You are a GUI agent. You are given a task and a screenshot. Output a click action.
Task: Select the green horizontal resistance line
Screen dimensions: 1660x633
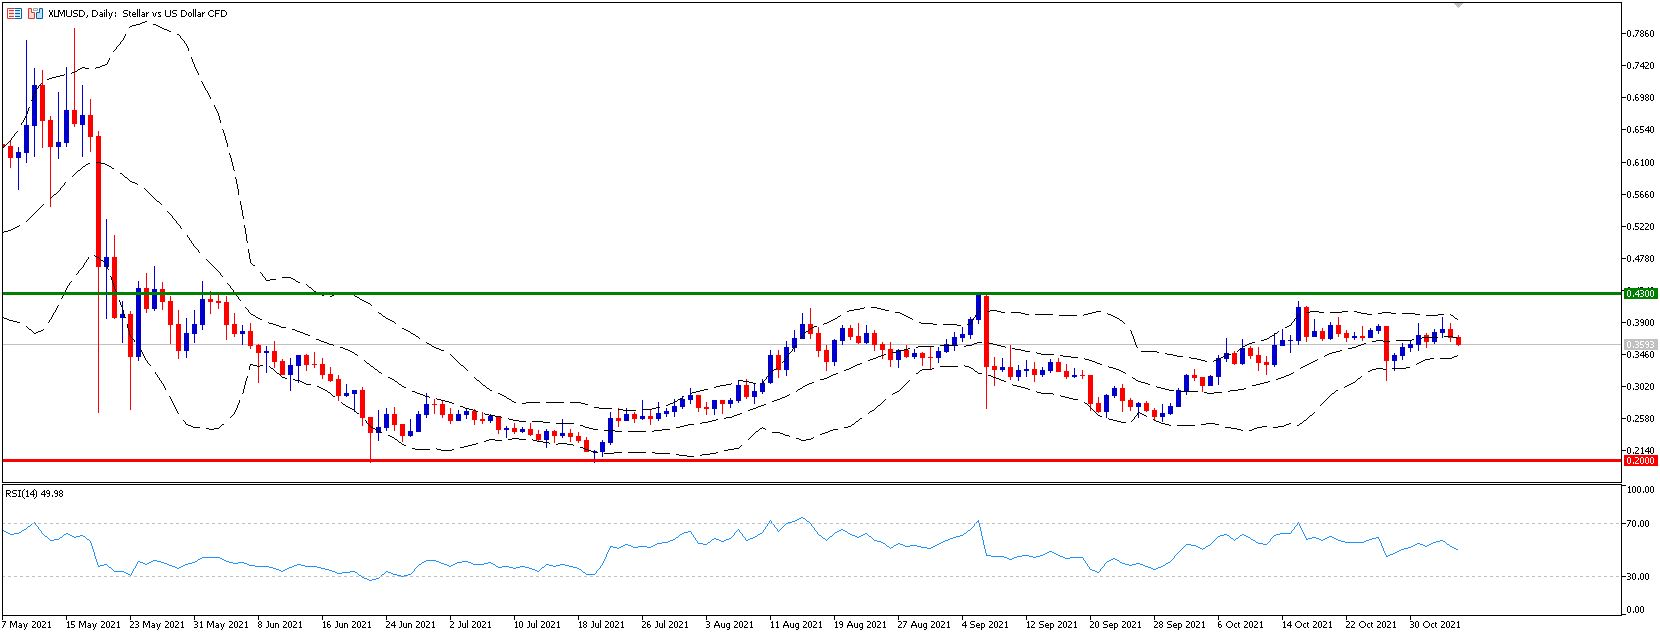(700, 293)
